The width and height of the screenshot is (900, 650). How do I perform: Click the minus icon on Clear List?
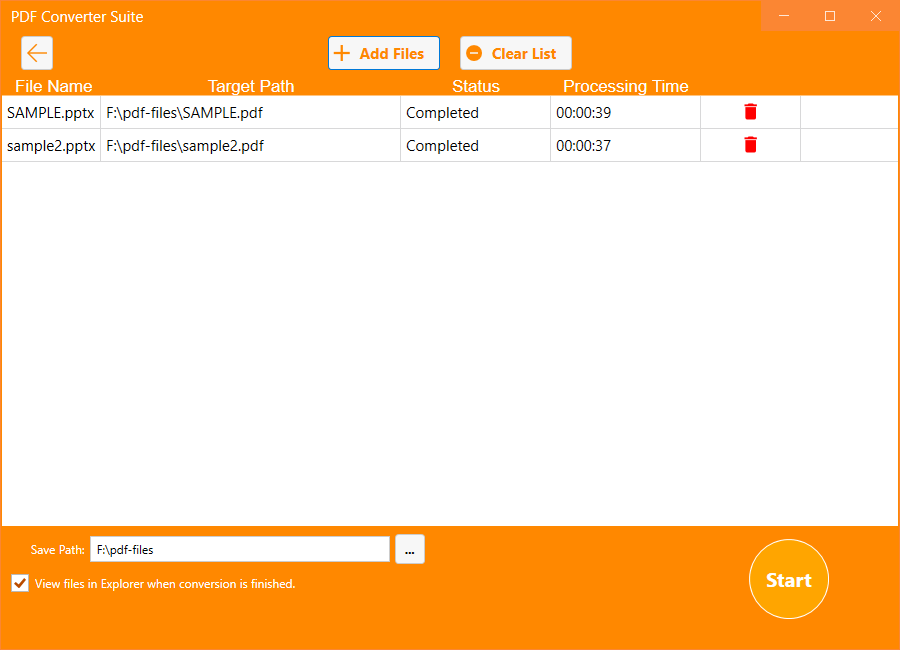pos(475,52)
